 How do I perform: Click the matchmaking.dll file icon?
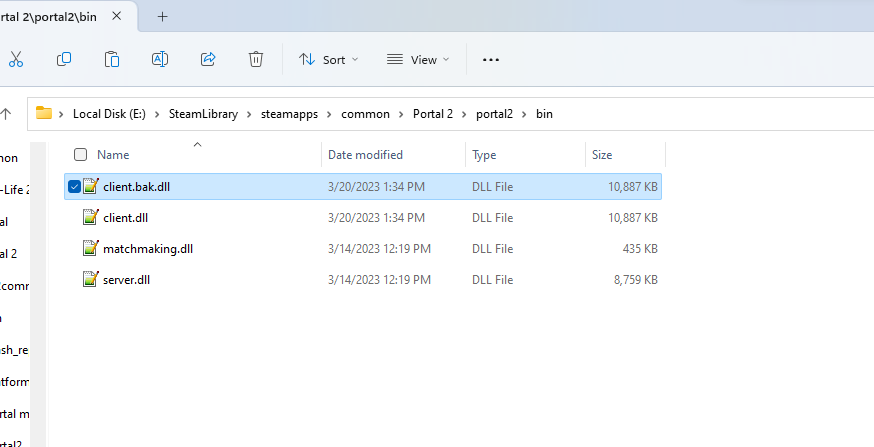click(x=91, y=248)
